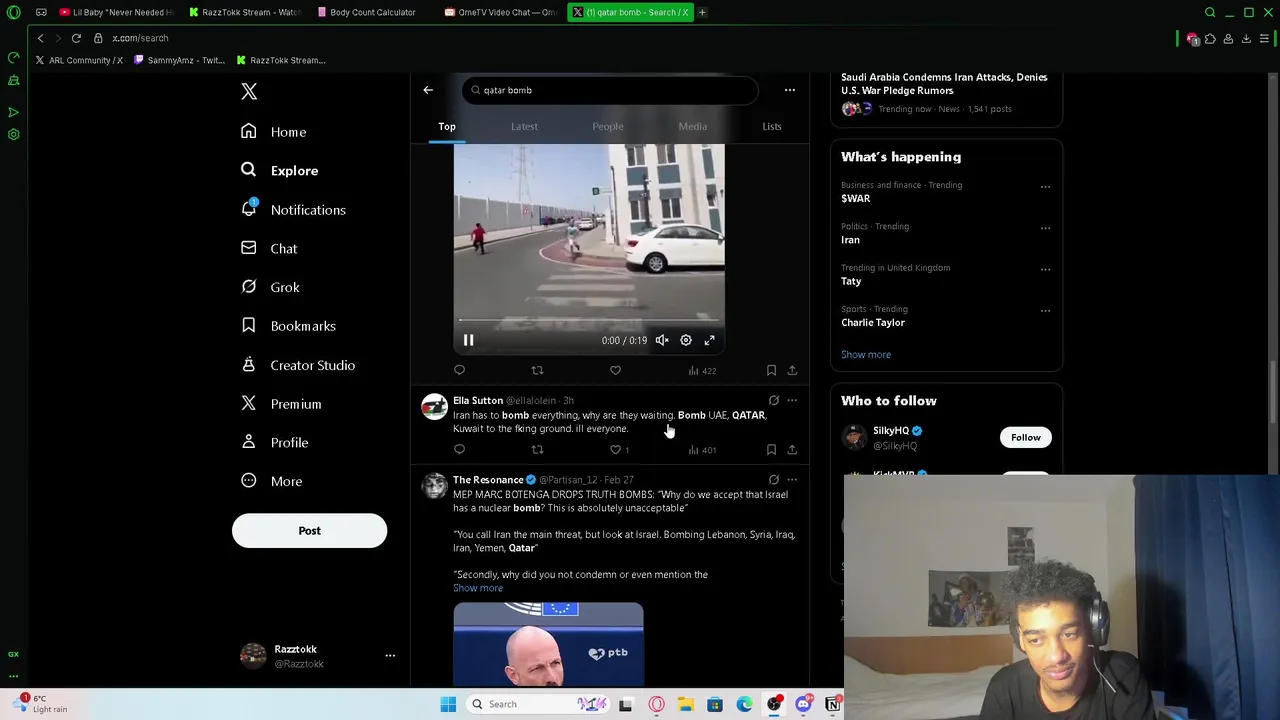The image size is (1280, 720).
Task: Reply to Ella Sutton's post
Action: [459, 450]
